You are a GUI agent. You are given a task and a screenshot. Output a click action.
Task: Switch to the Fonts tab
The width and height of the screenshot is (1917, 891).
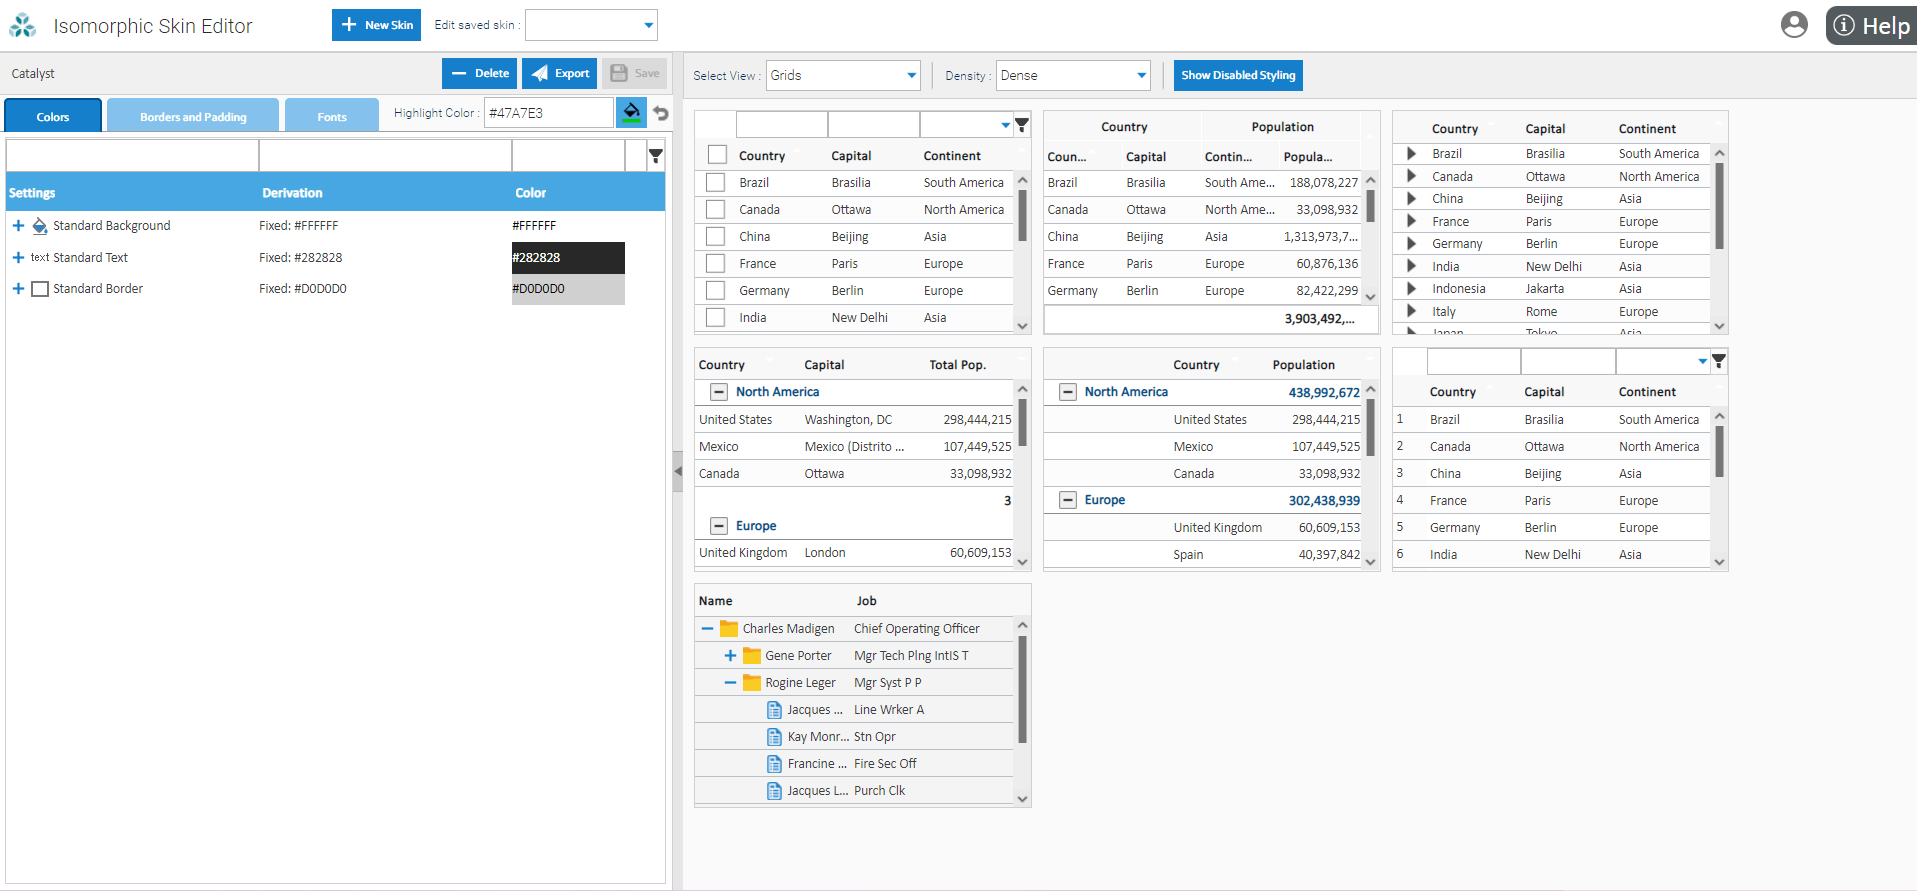click(x=332, y=116)
